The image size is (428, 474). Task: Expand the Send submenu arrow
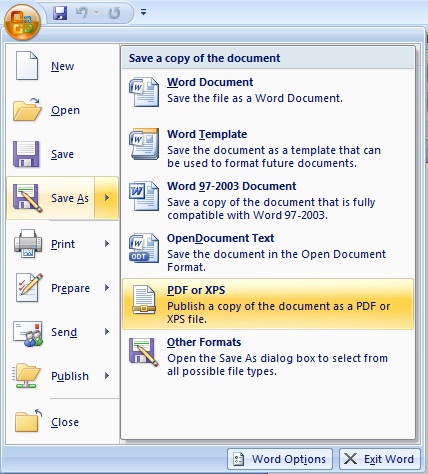(x=107, y=332)
